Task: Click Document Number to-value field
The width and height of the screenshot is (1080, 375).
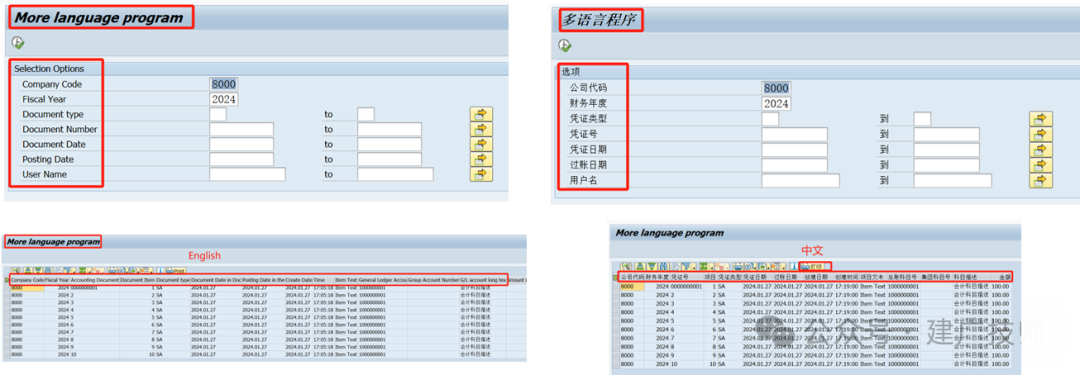Action: point(389,129)
